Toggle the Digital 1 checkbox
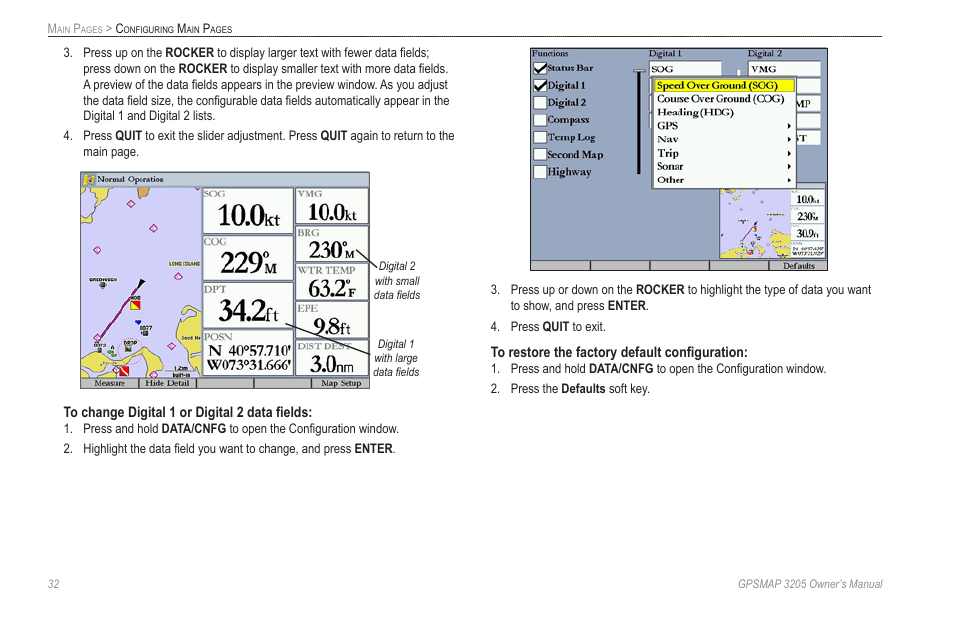Screen dimensions: 954x621 coord(540,86)
